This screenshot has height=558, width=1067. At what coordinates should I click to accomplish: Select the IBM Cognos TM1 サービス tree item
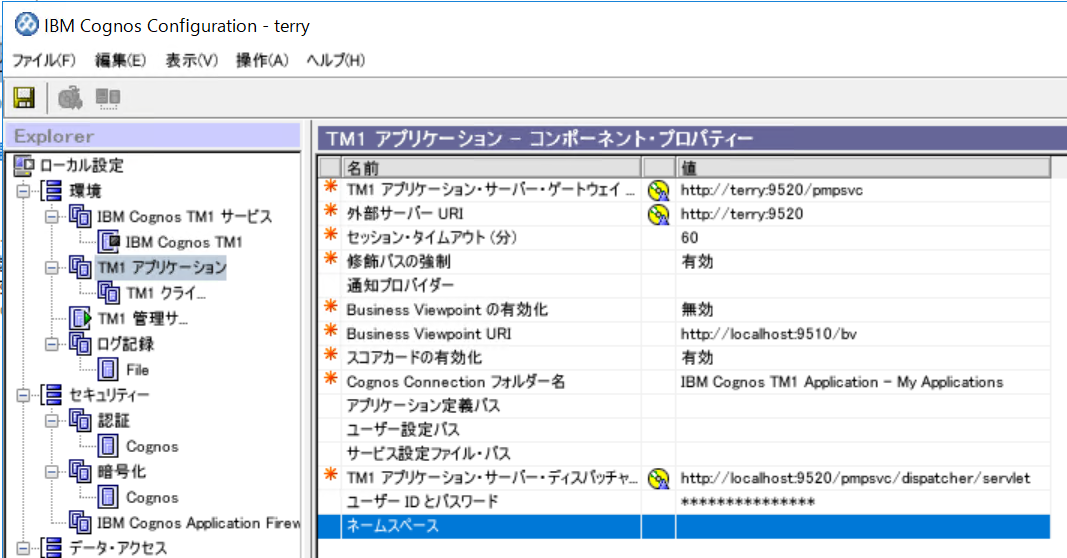(x=184, y=216)
